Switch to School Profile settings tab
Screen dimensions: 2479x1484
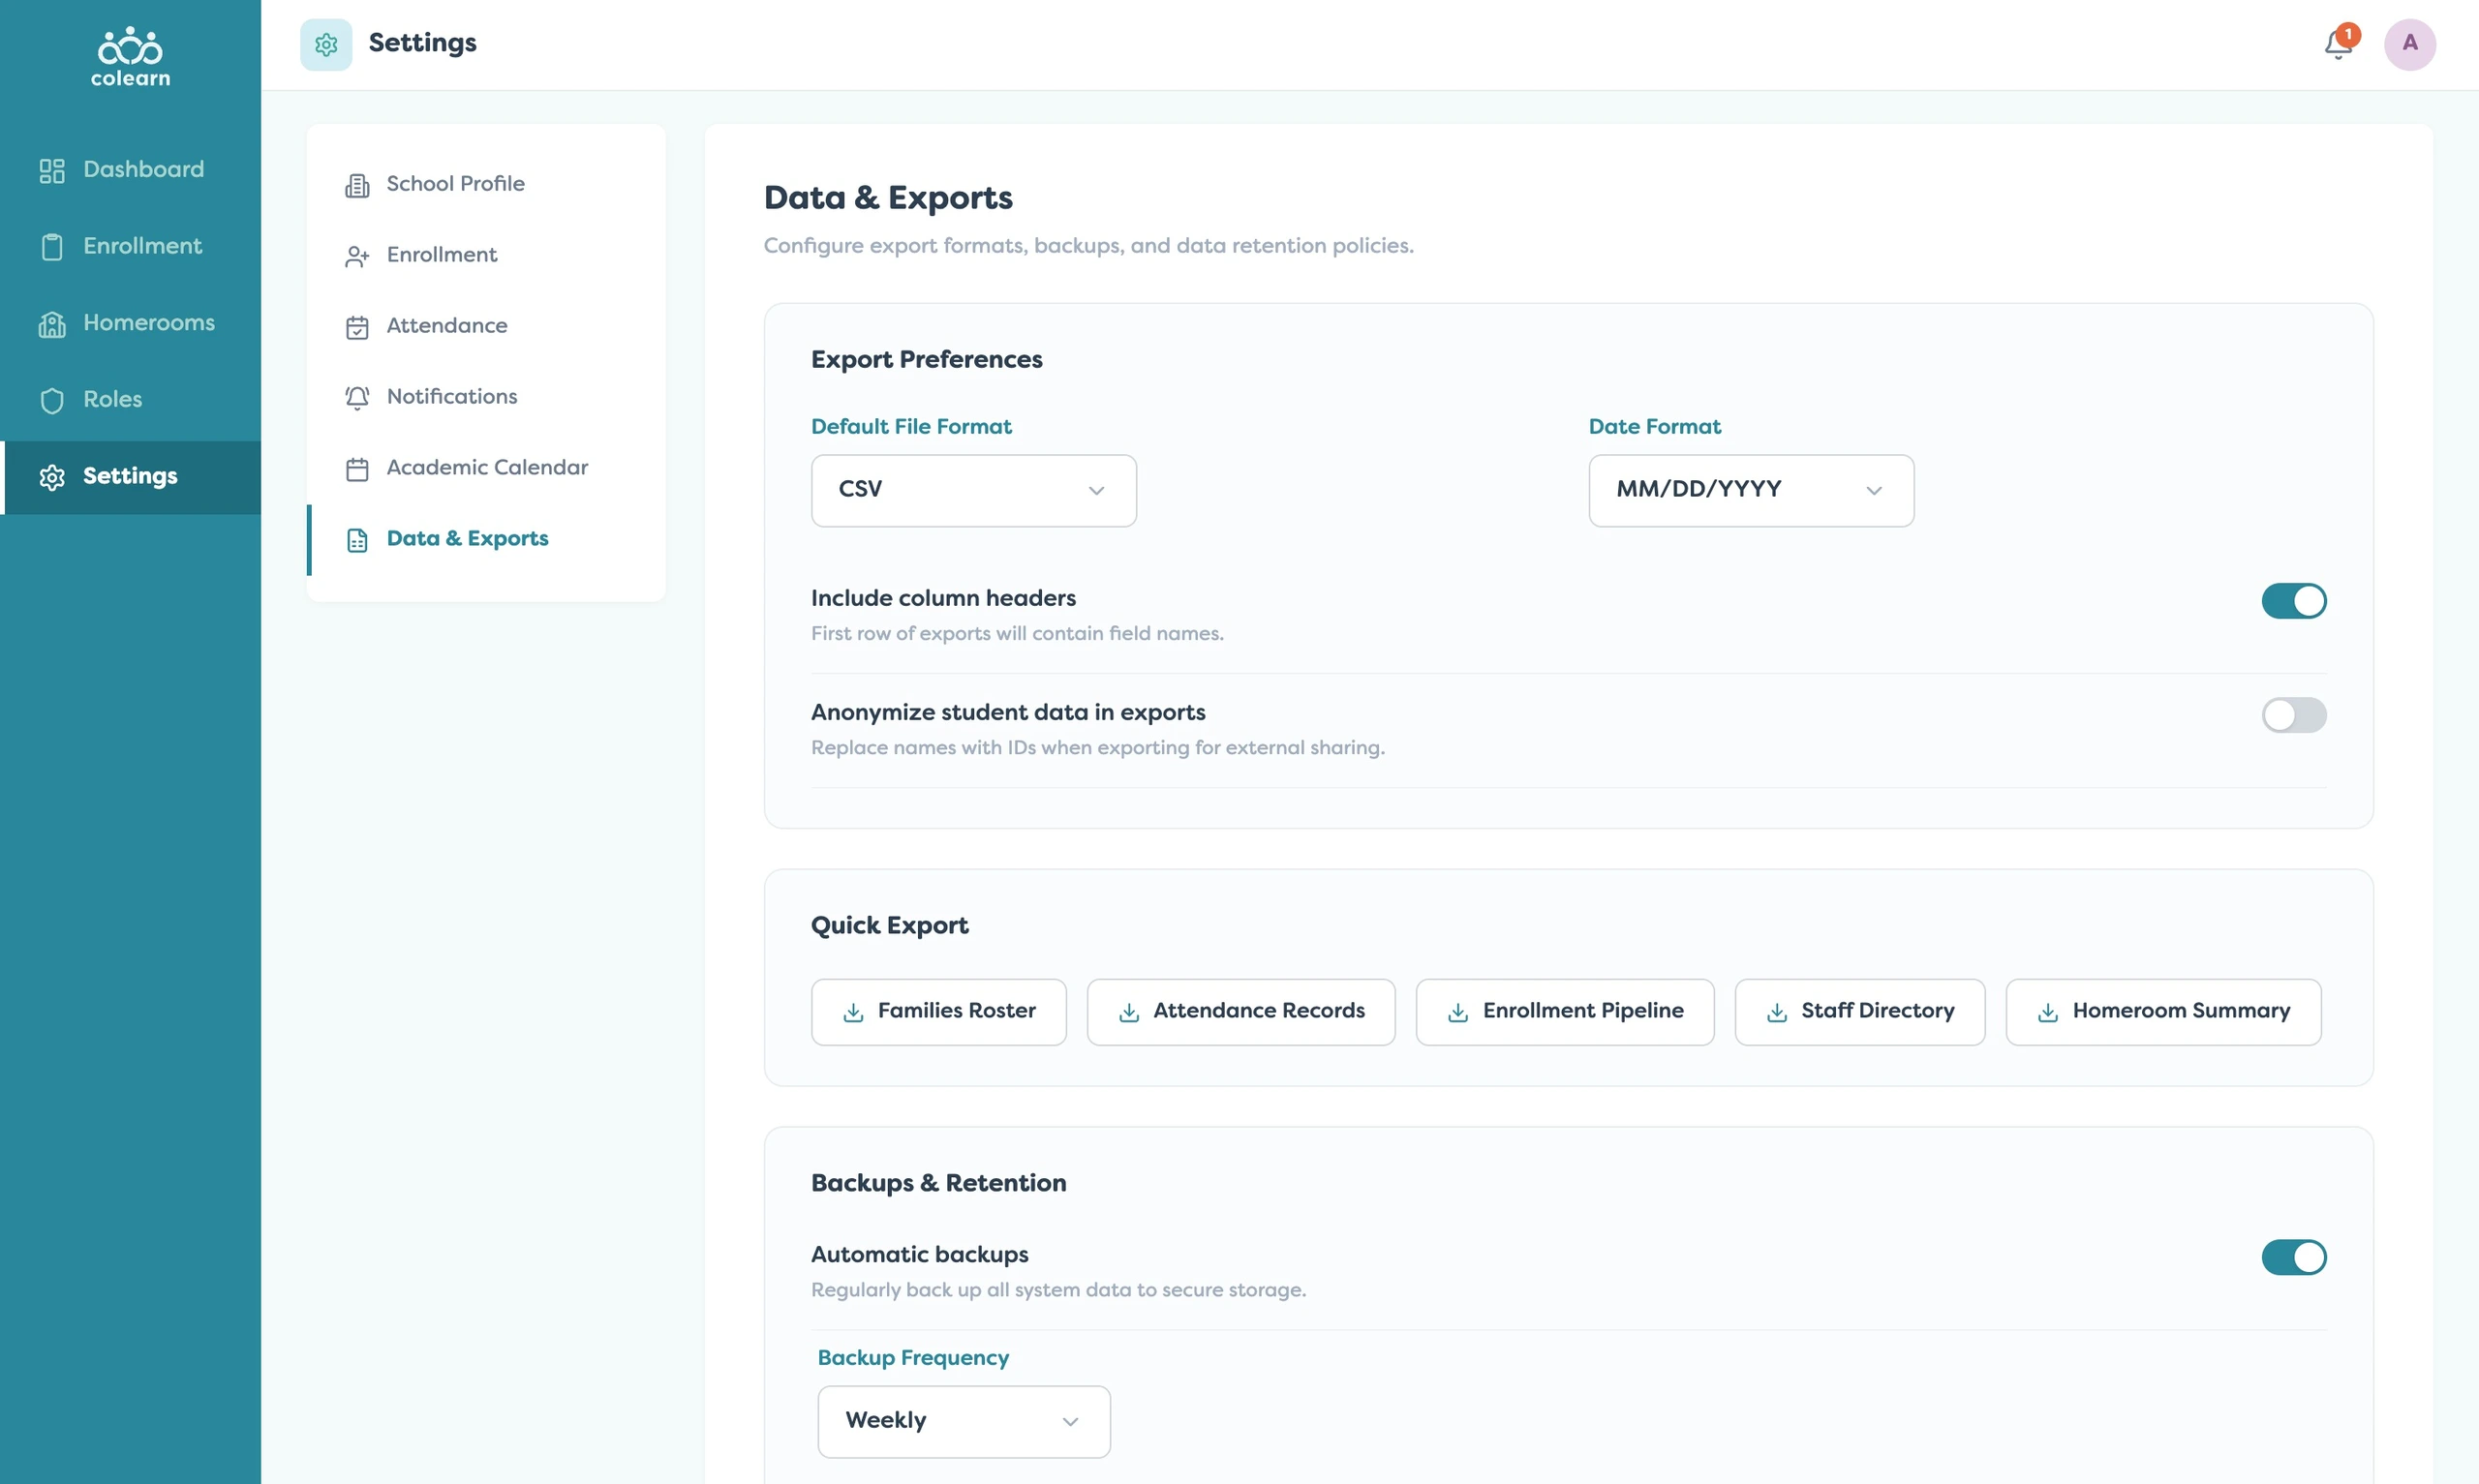486,184
